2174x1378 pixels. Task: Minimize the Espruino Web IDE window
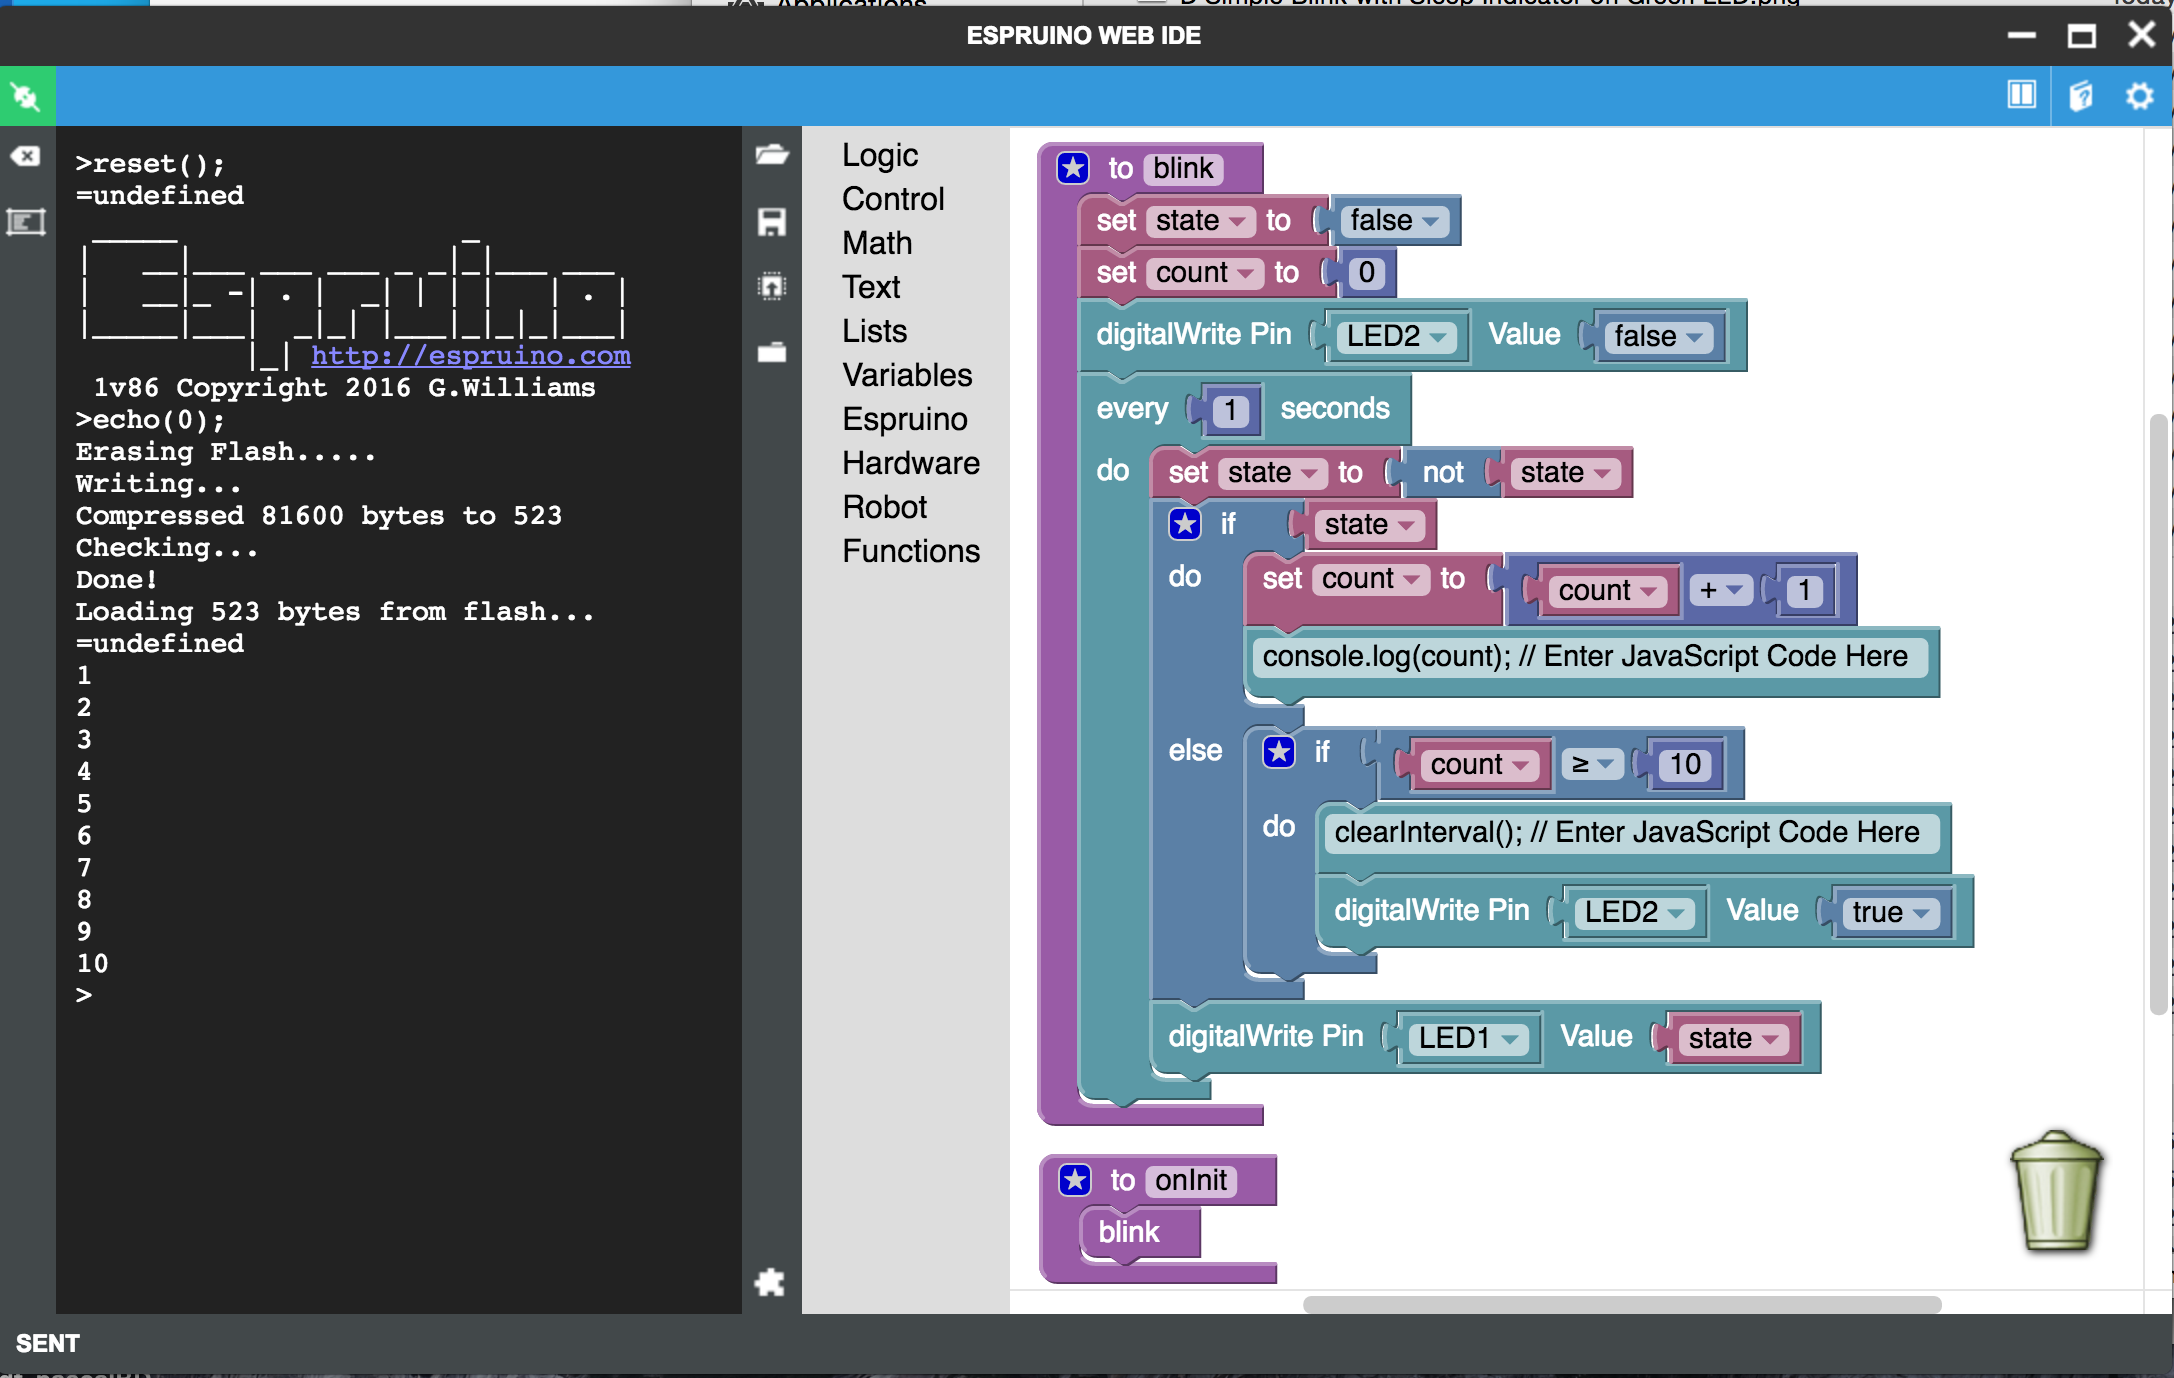click(x=2021, y=36)
